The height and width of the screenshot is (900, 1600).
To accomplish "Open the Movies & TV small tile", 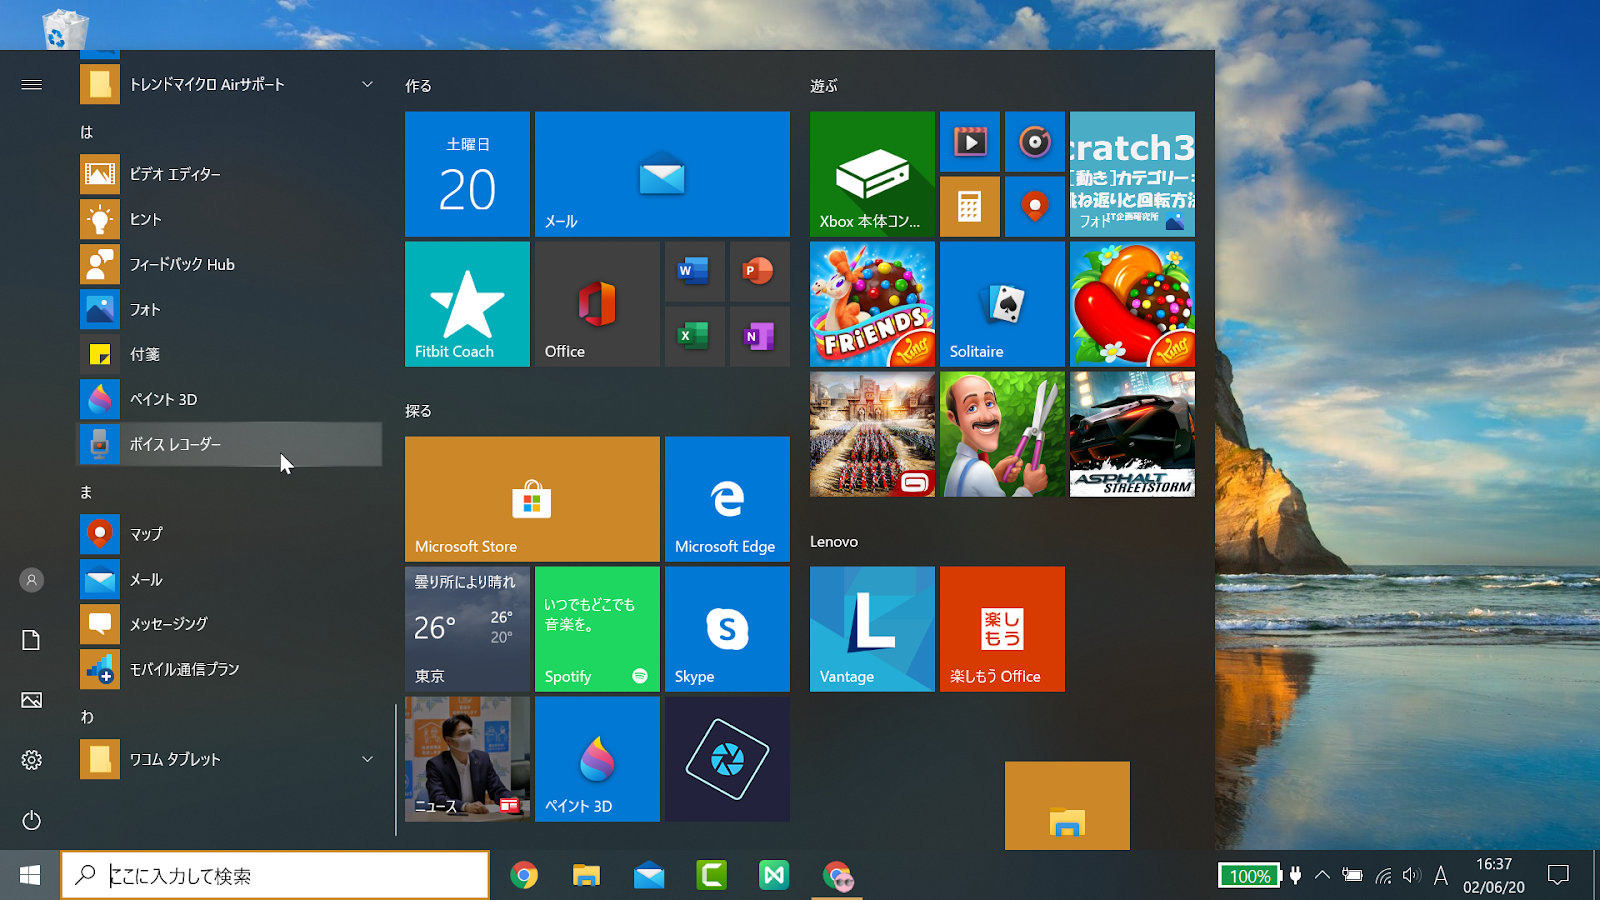I will pos(969,141).
